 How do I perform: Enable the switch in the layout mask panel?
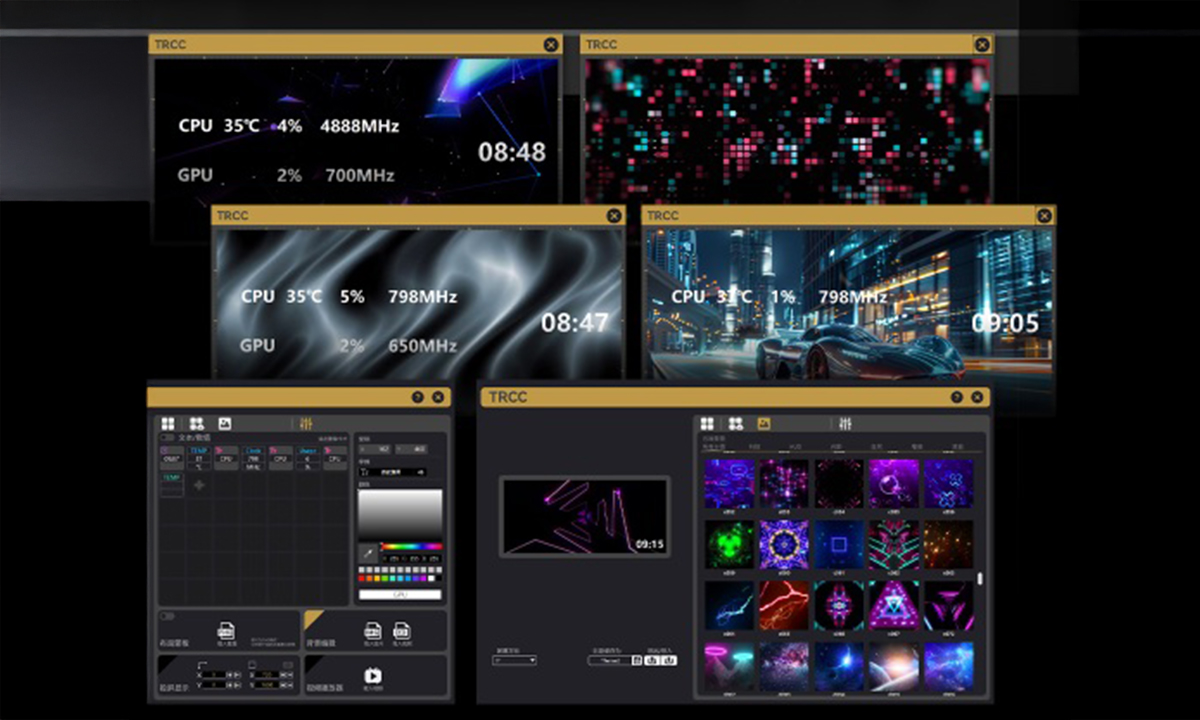167,617
